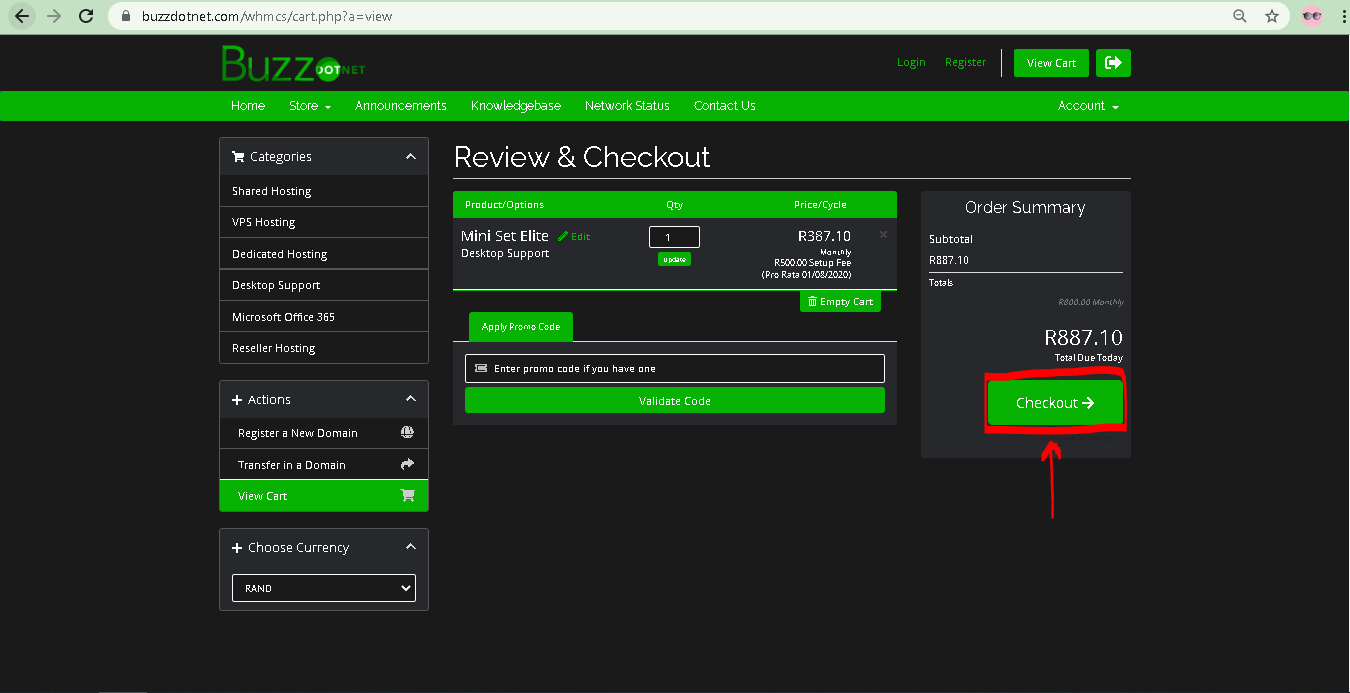Select the Apply Promo Code tab

point(520,327)
